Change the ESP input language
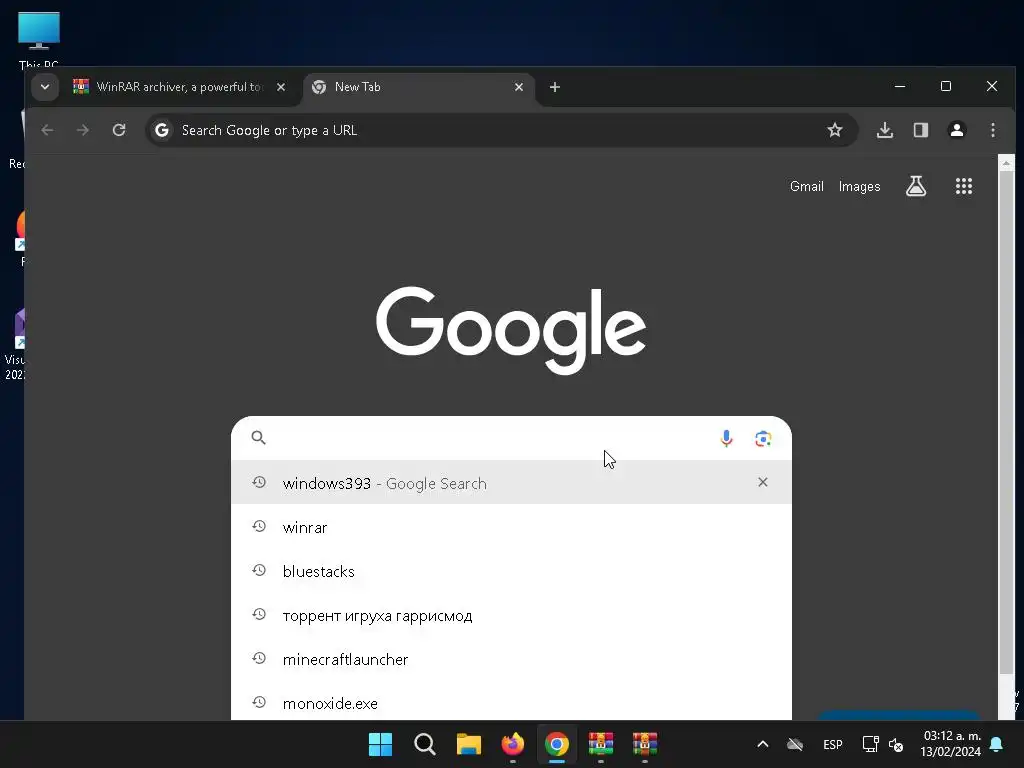Screen dimensions: 1024x768 833,744
